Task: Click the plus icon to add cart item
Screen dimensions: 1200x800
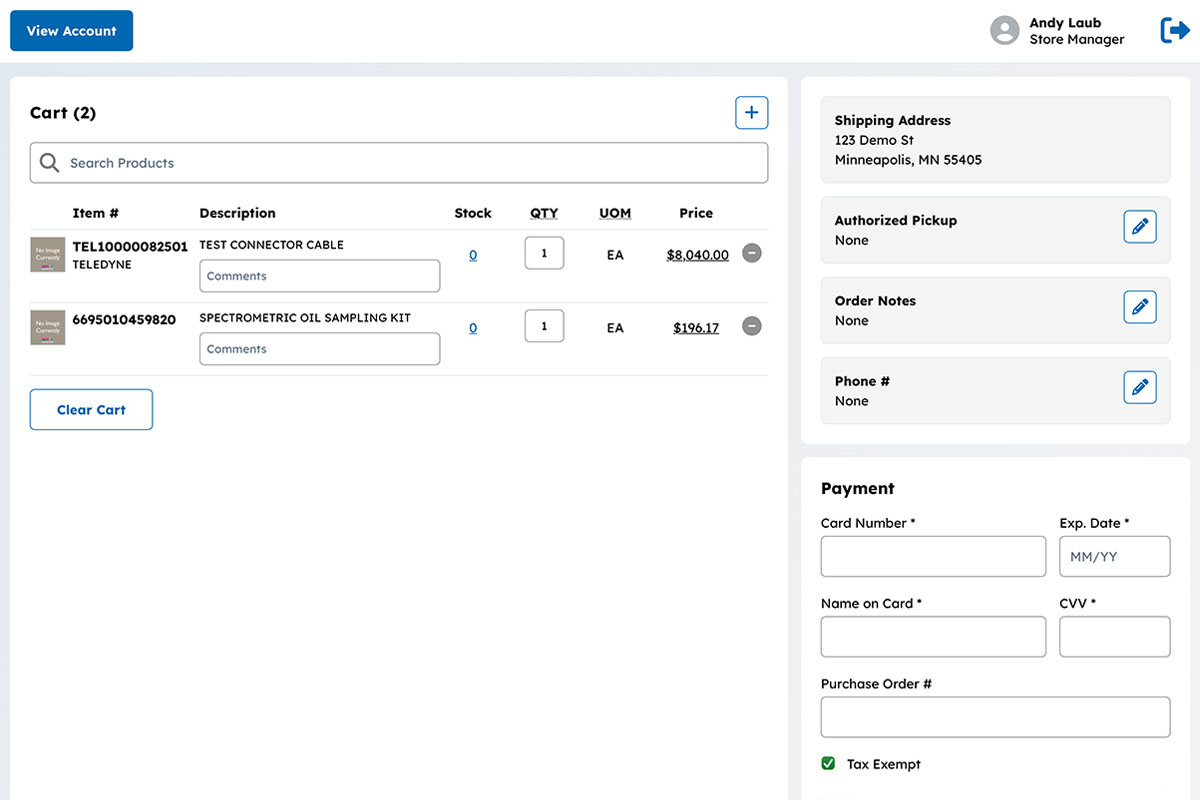Action: pyautogui.click(x=752, y=113)
